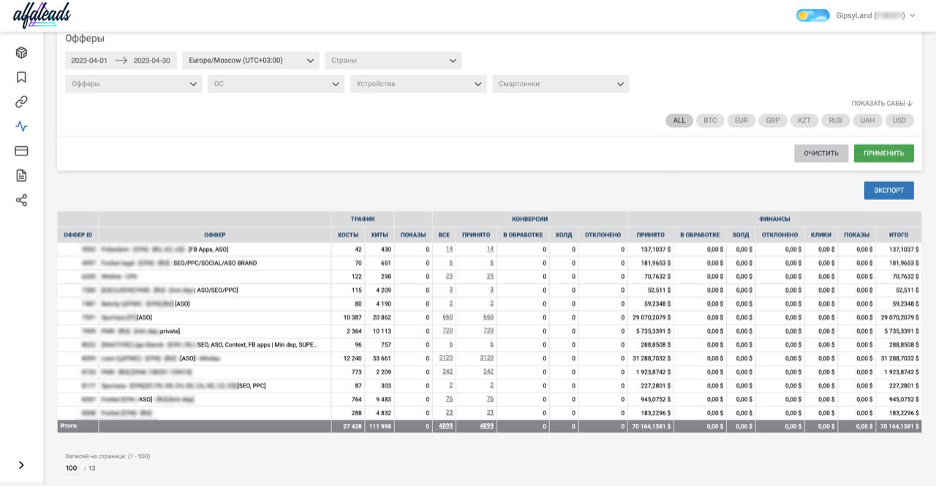The width and height of the screenshot is (936, 487).
Task: Click hosts value 10 387
Action: pyautogui.click(x=352, y=318)
